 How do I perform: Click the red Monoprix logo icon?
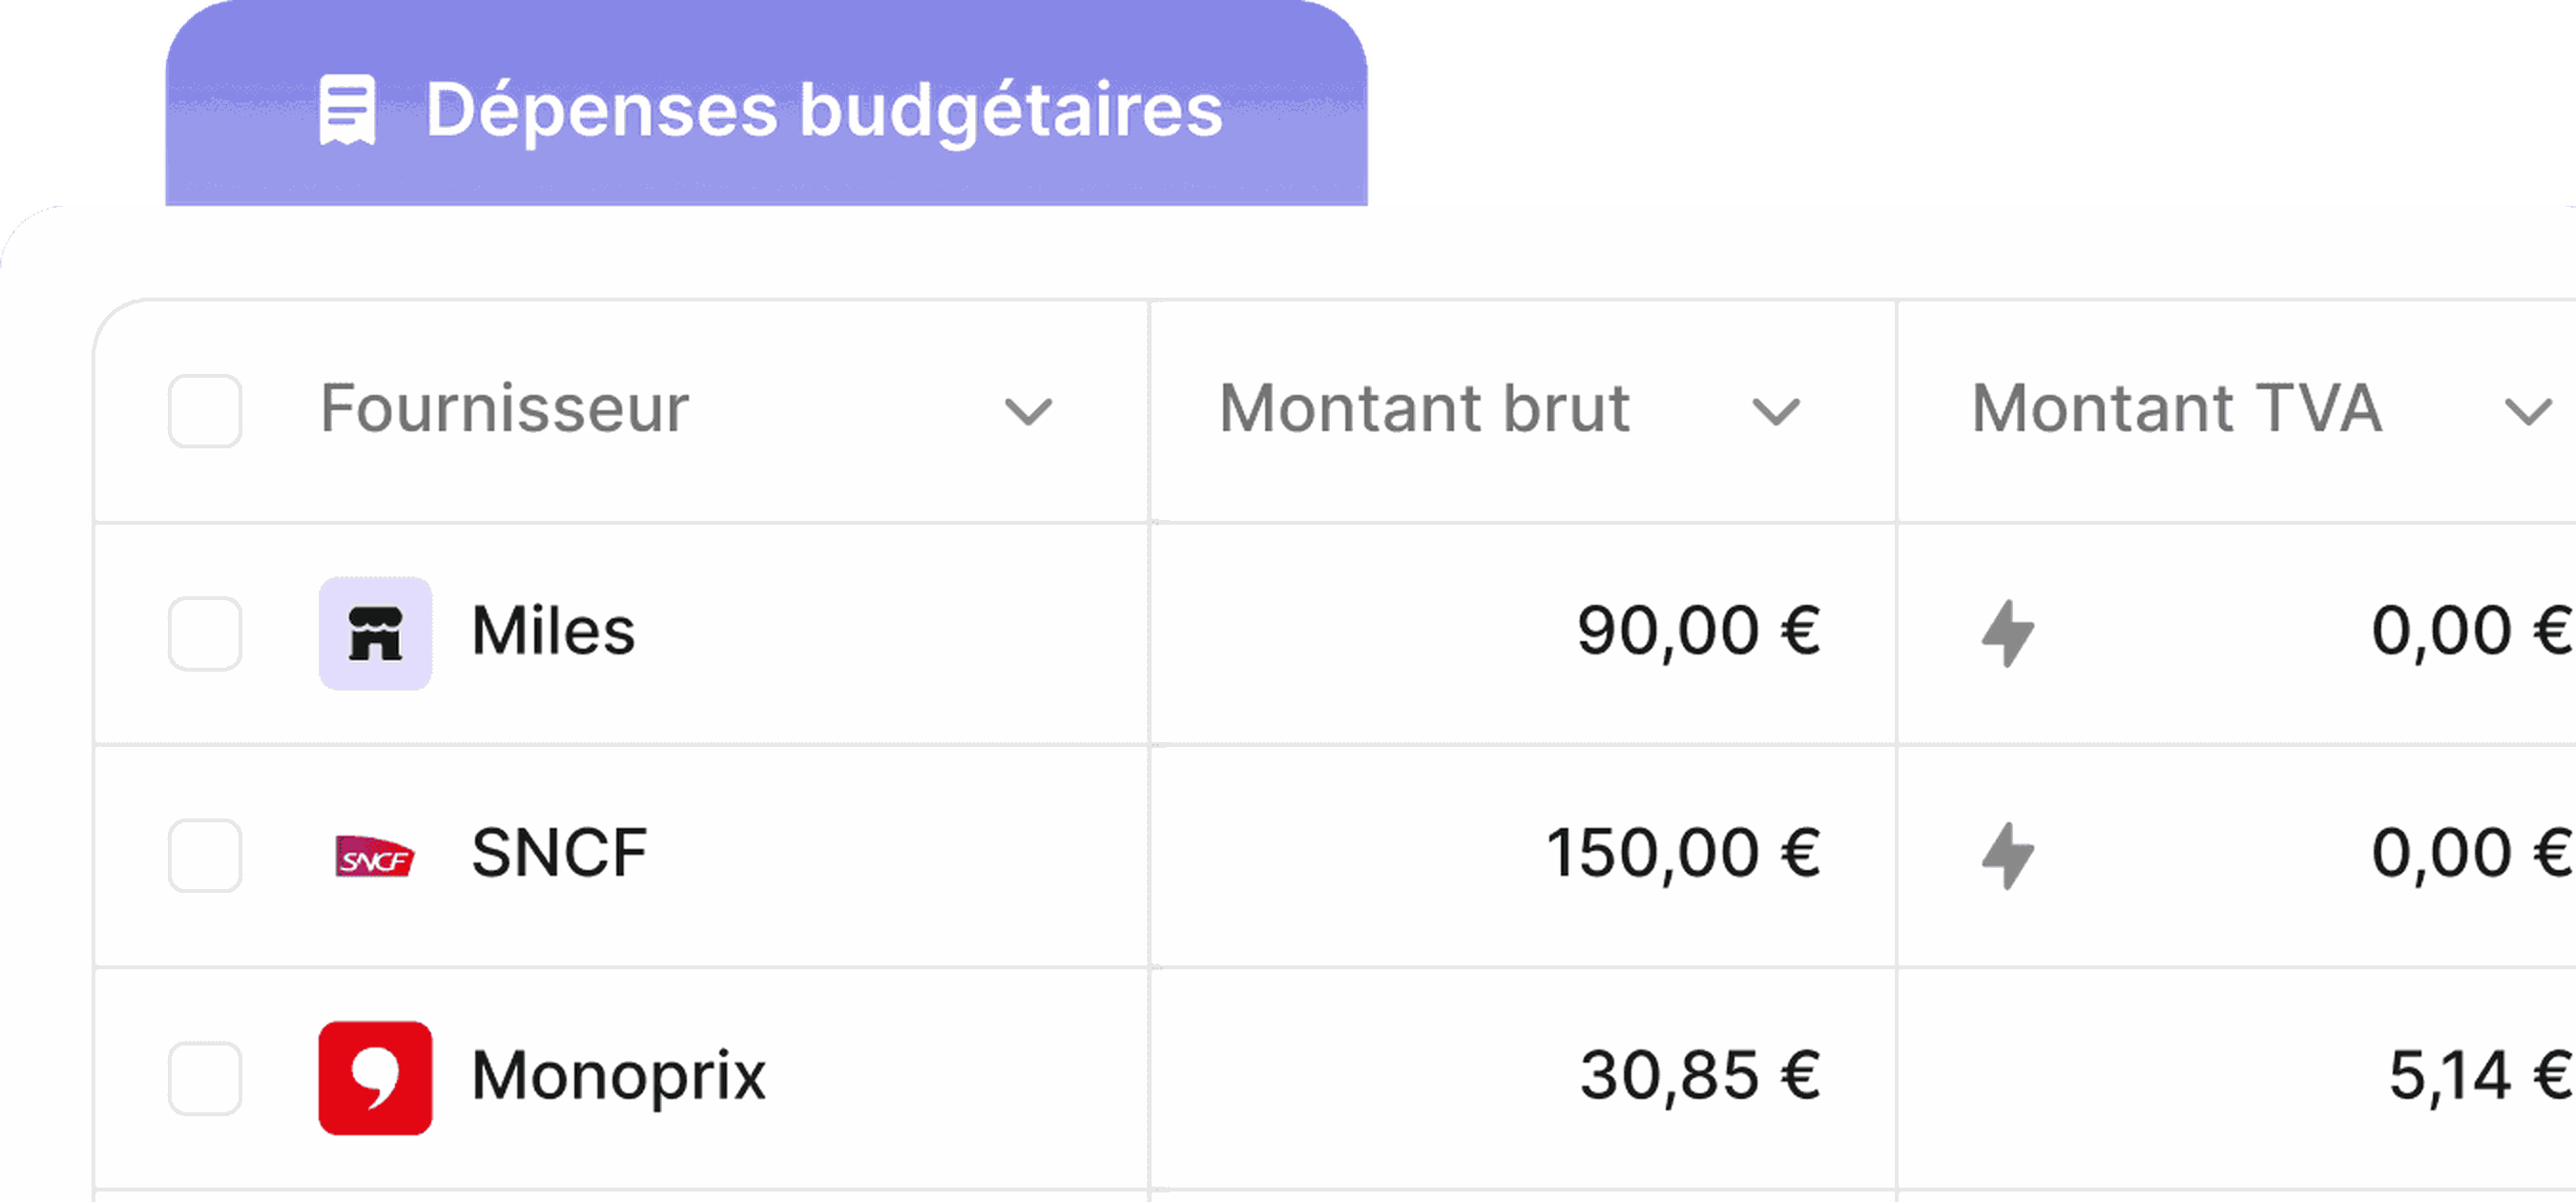(x=375, y=1078)
